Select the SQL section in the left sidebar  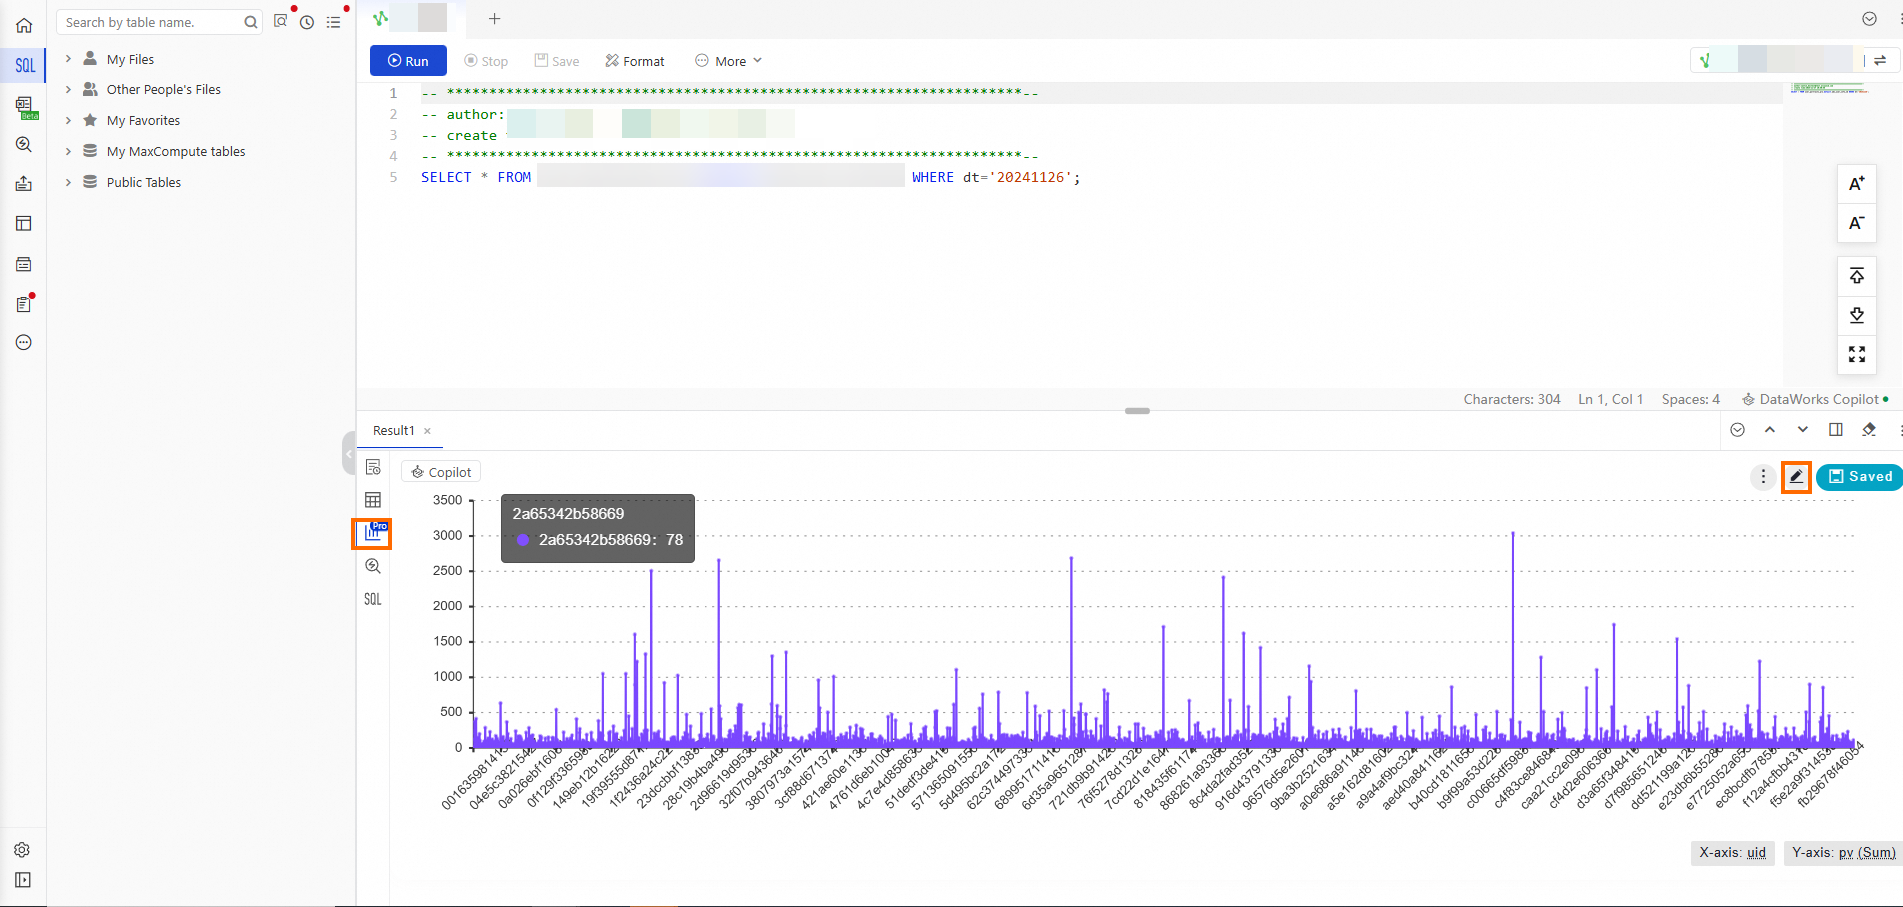pos(23,65)
